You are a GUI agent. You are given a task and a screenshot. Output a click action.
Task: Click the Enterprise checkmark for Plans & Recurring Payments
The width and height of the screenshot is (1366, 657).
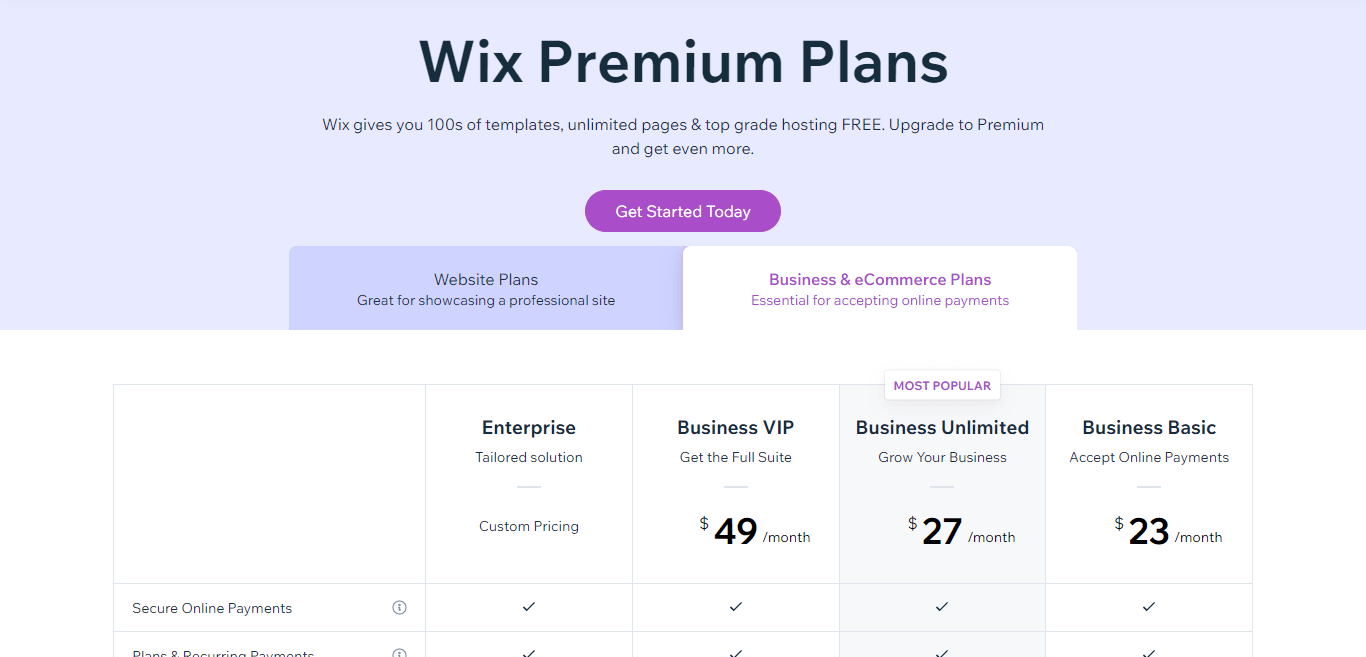[528, 651]
